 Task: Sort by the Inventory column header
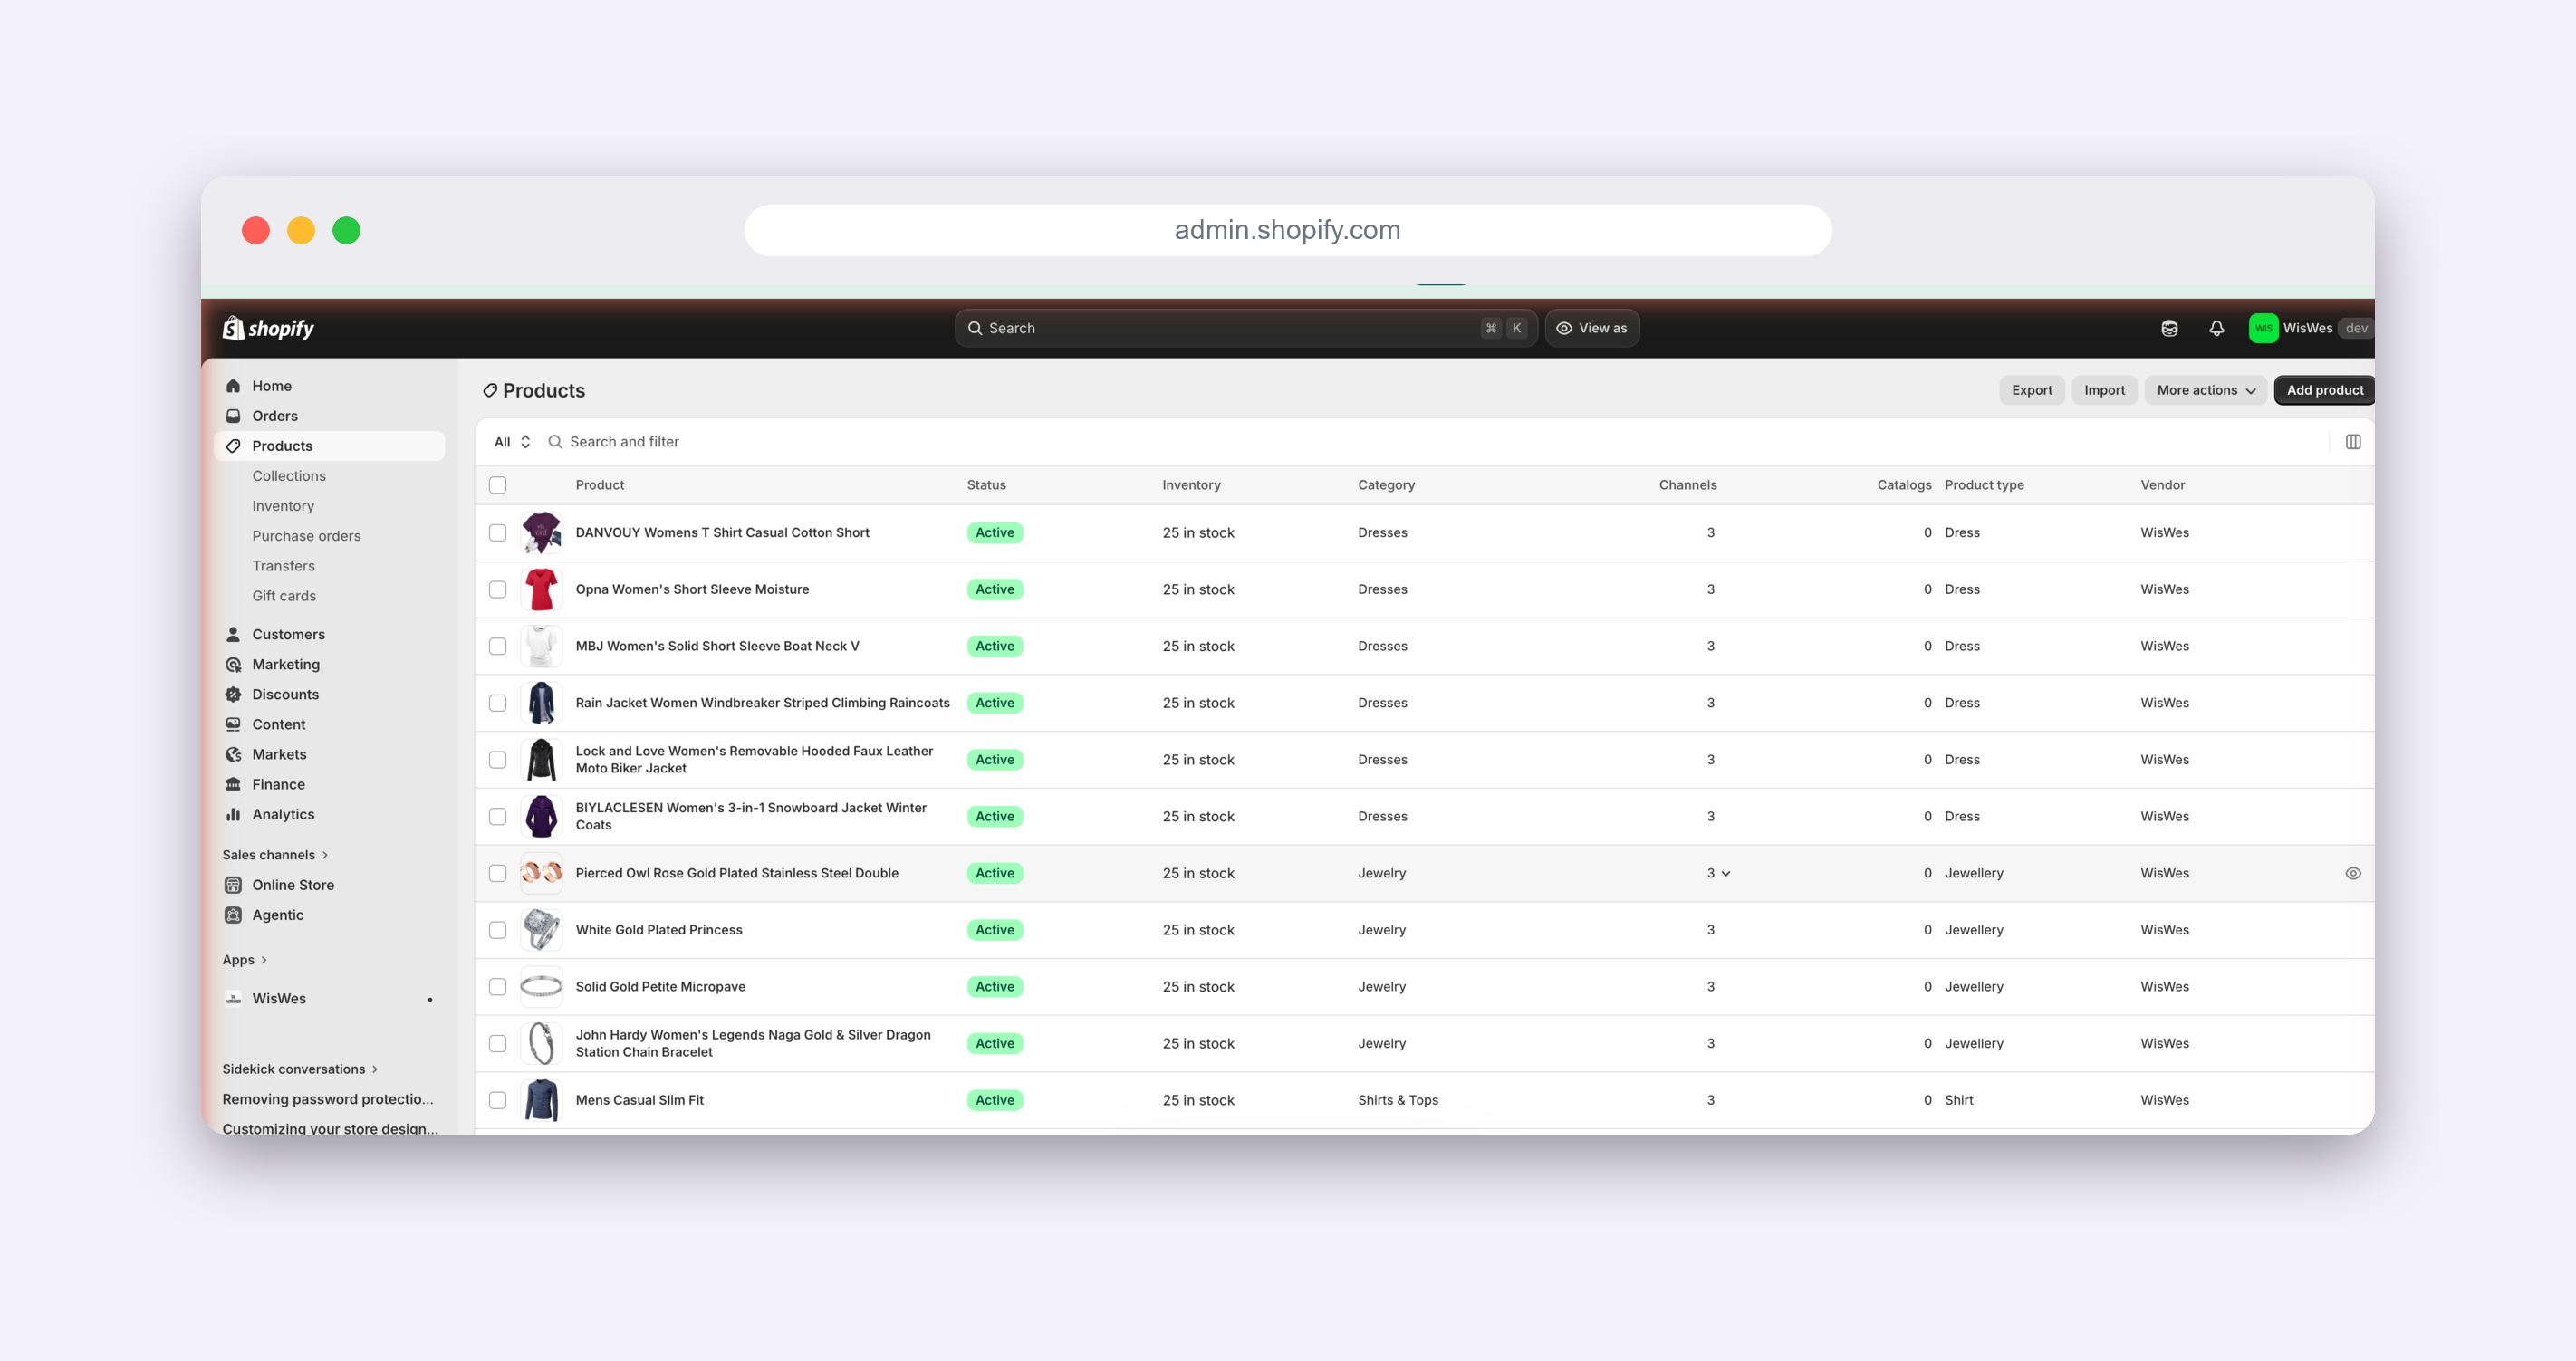[x=1191, y=485]
